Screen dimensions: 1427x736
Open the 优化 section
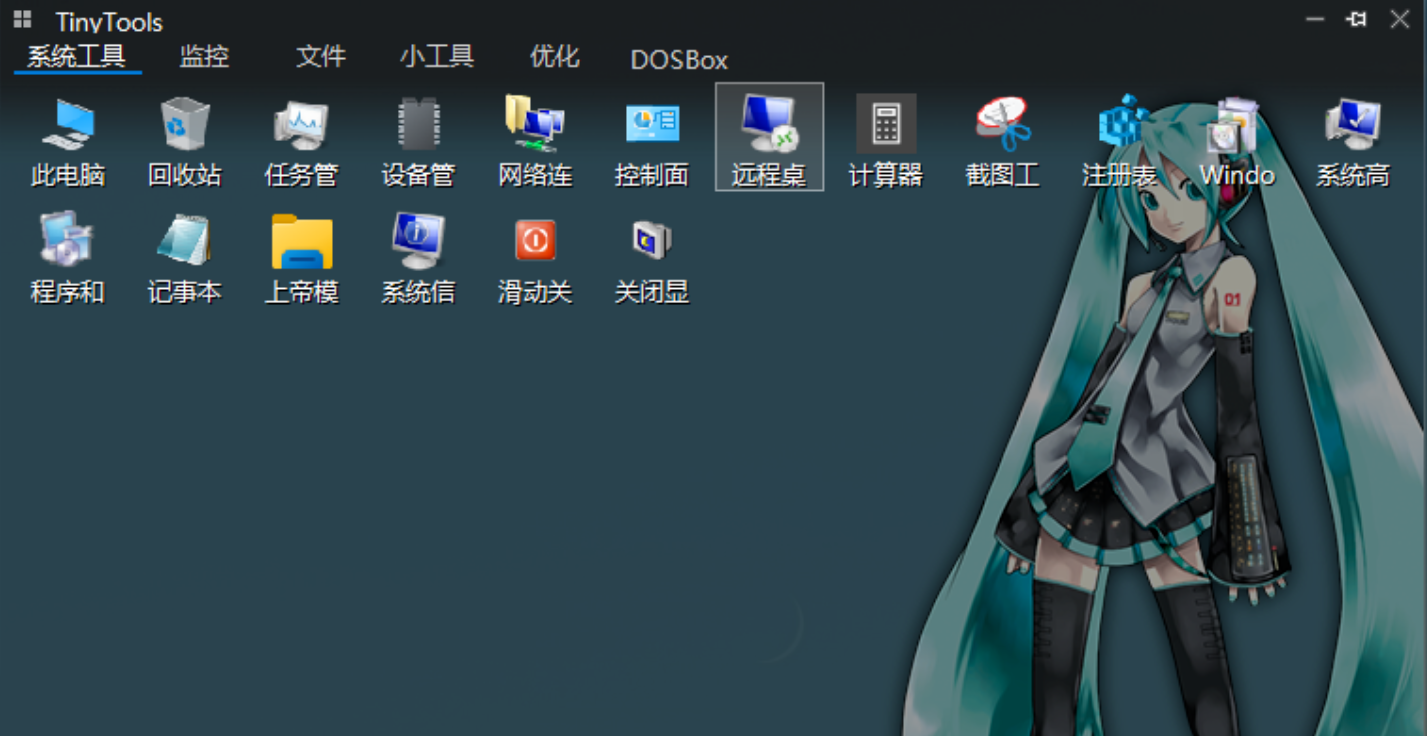click(553, 59)
